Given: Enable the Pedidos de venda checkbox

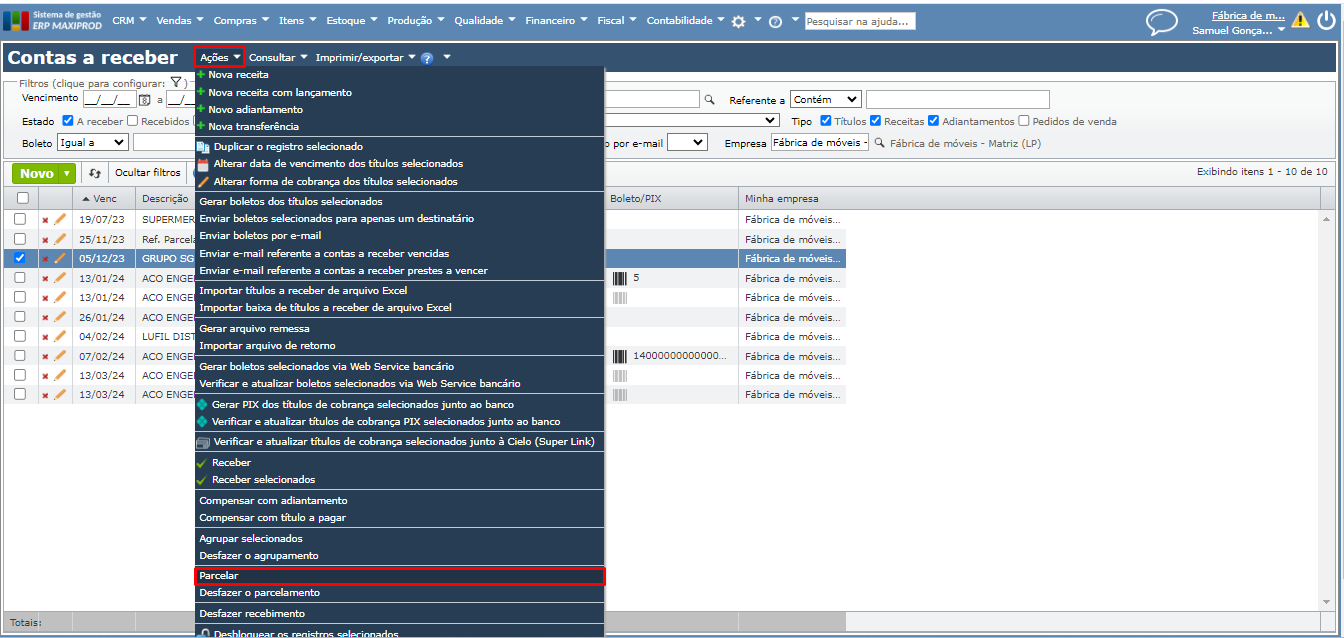Looking at the screenshot, I should (x=1024, y=121).
